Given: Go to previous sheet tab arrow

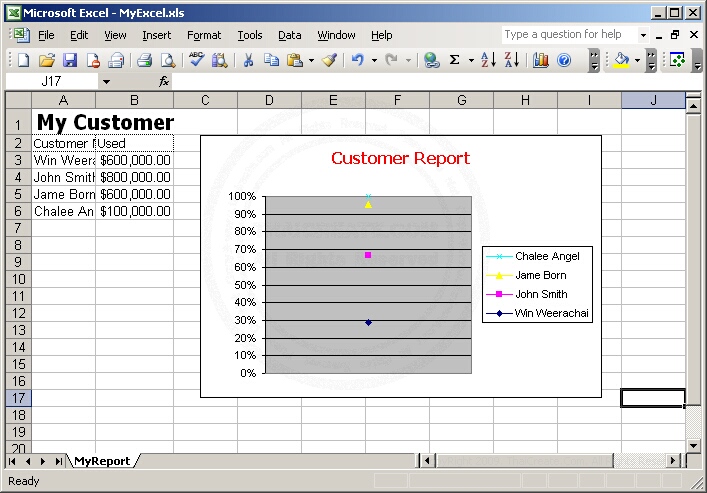Looking at the screenshot, I should [x=28, y=461].
